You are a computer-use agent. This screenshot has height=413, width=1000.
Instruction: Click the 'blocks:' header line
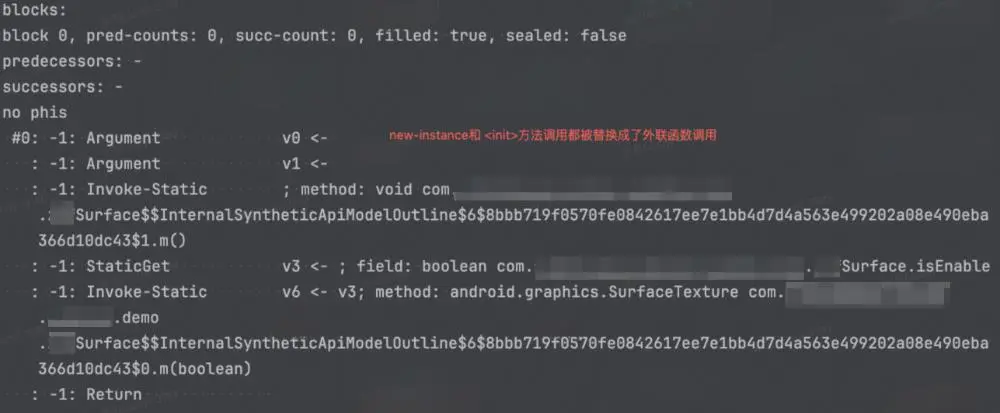34,10
